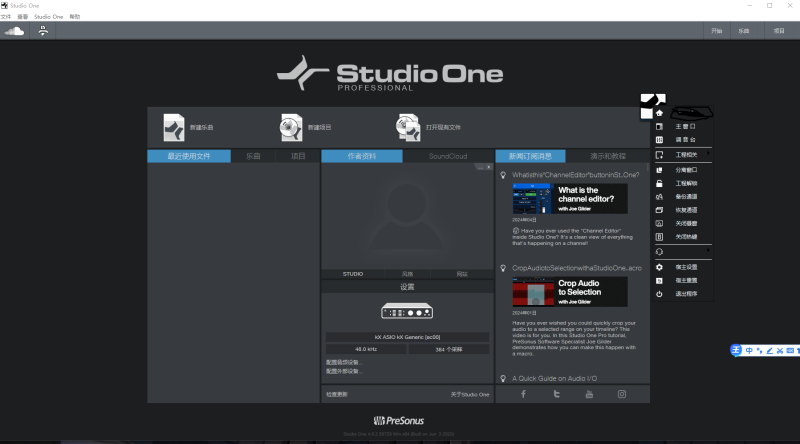
Task: Click the 项目 page button at top right
Action: pos(779,31)
